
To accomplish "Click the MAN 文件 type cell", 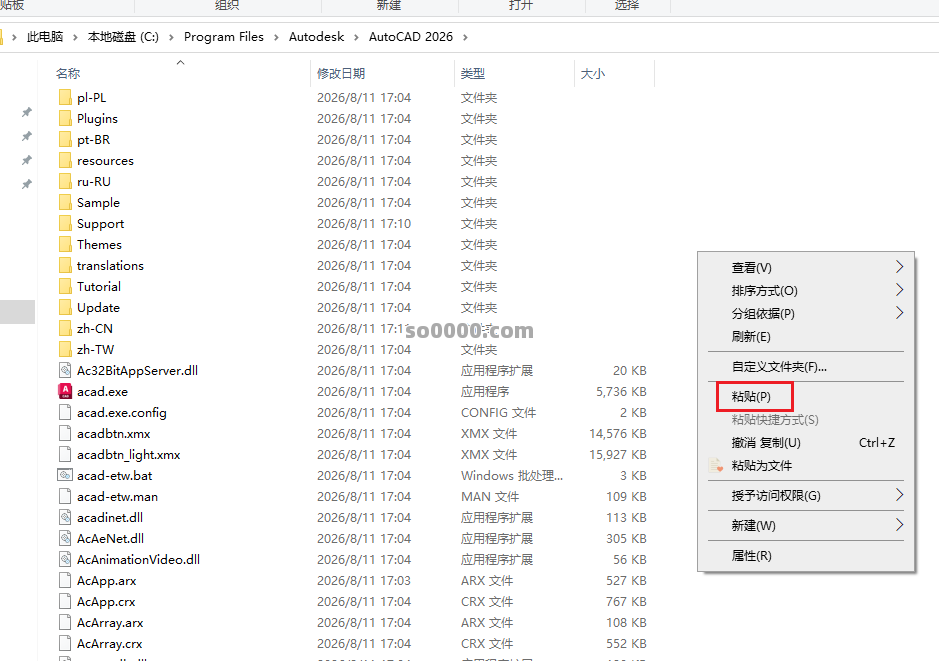I will (490, 496).
